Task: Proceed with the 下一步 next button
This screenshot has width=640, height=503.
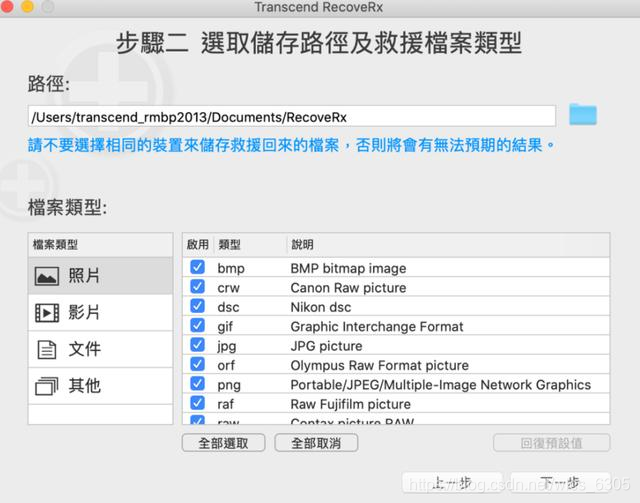Action: [x=560, y=483]
